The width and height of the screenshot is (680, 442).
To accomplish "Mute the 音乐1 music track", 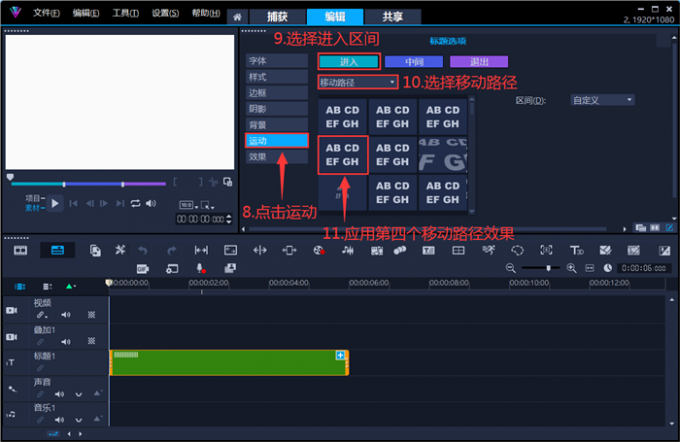I will 59,420.
